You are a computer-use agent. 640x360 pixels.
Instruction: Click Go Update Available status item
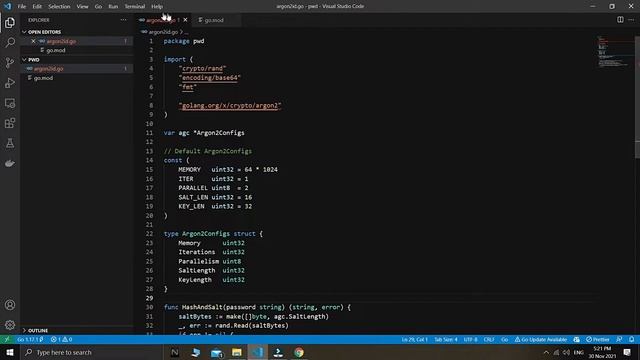pyautogui.click(x=541, y=340)
